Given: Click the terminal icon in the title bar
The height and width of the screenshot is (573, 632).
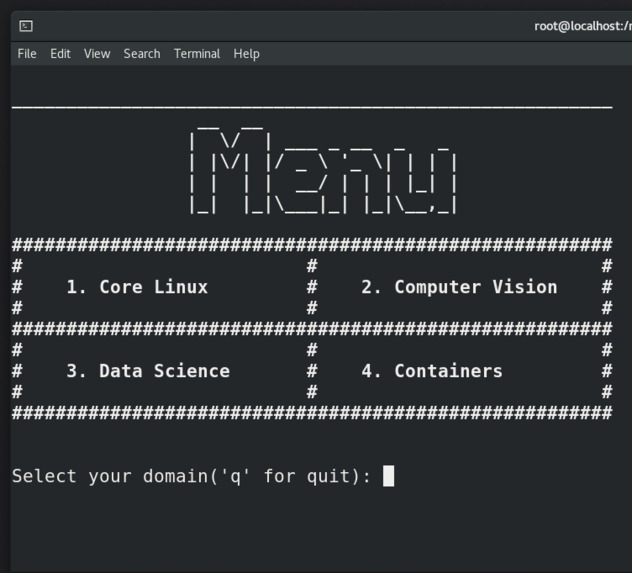Looking at the screenshot, I should [26, 26].
